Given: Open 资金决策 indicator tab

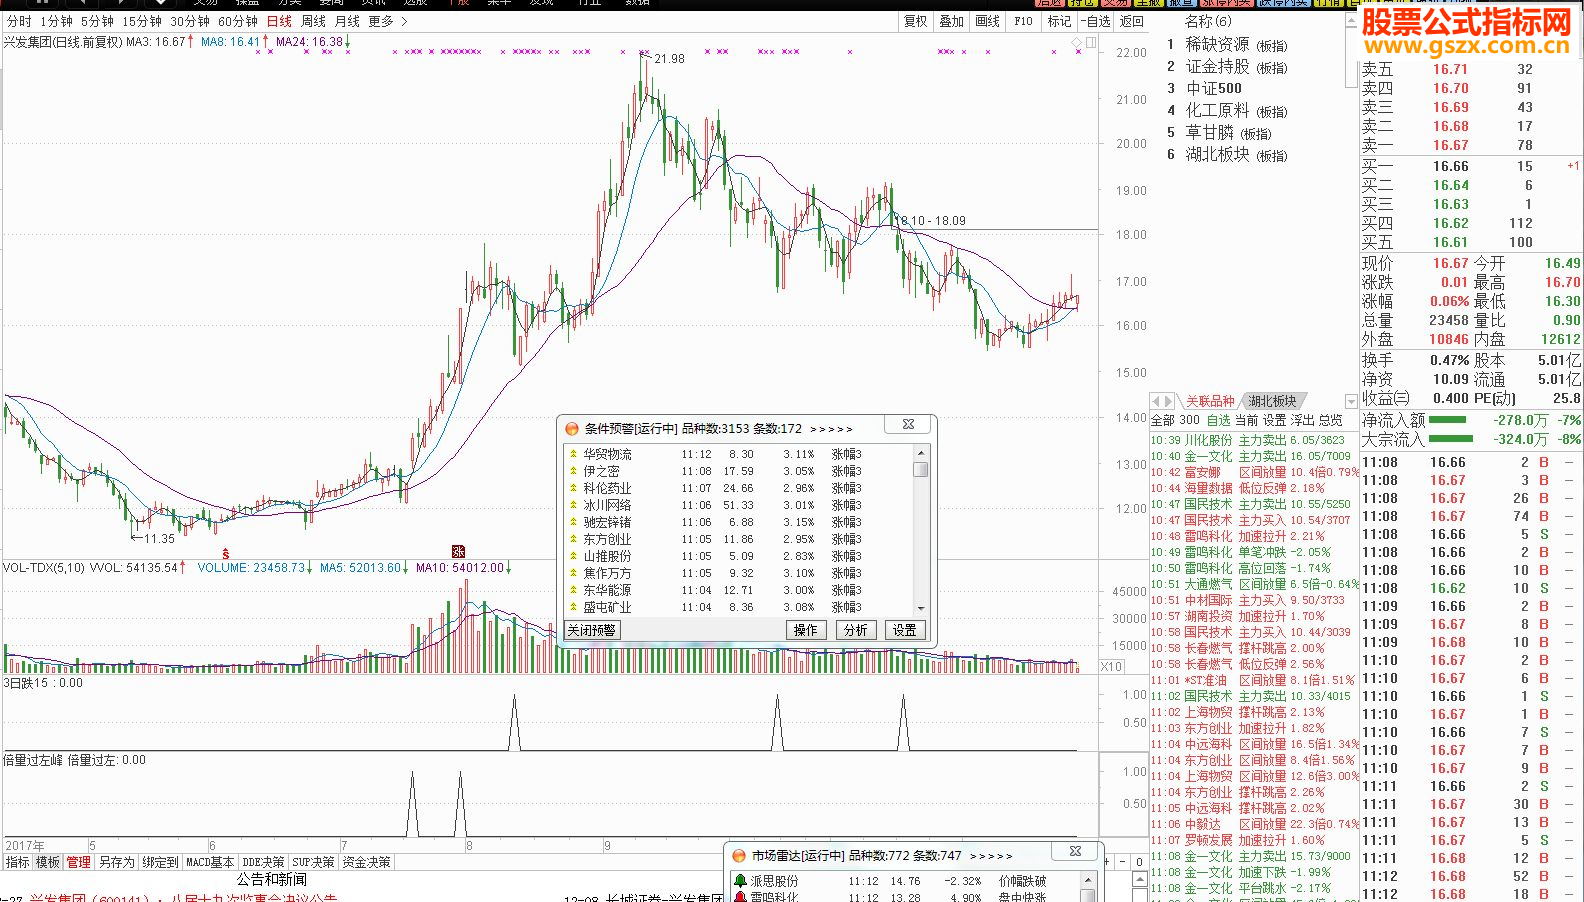Looking at the screenshot, I should pos(367,862).
